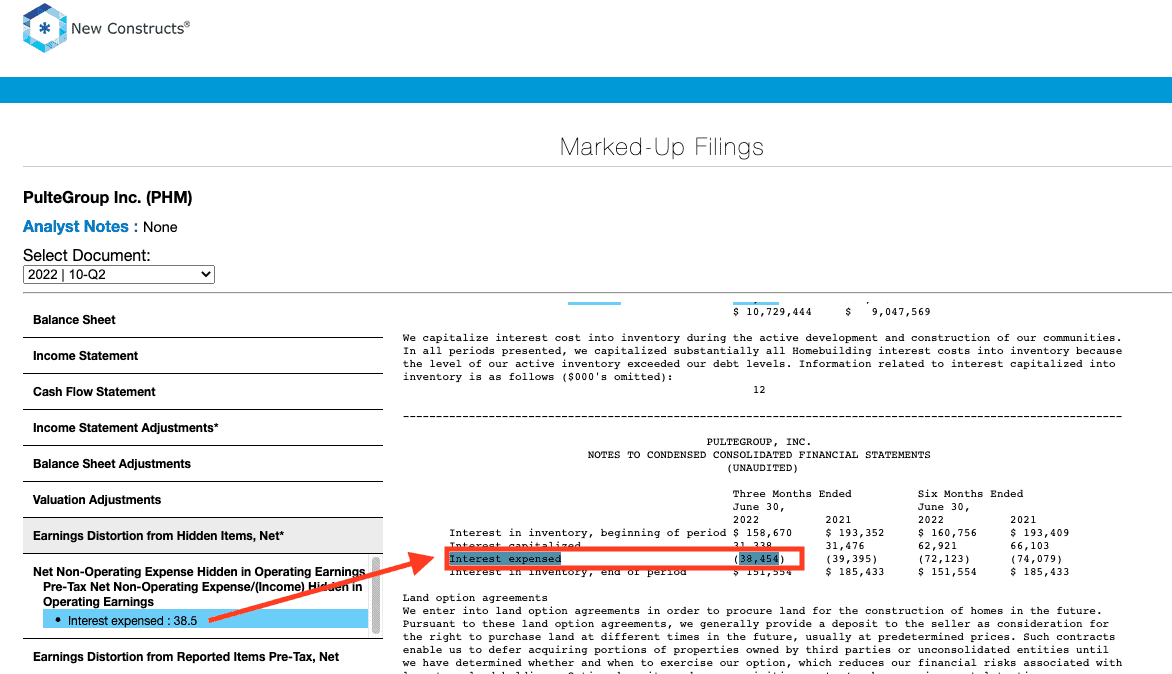1172x674 pixels.
Task: Click the 62,921 interest capitalized value
Action: (x=937, y=545)
